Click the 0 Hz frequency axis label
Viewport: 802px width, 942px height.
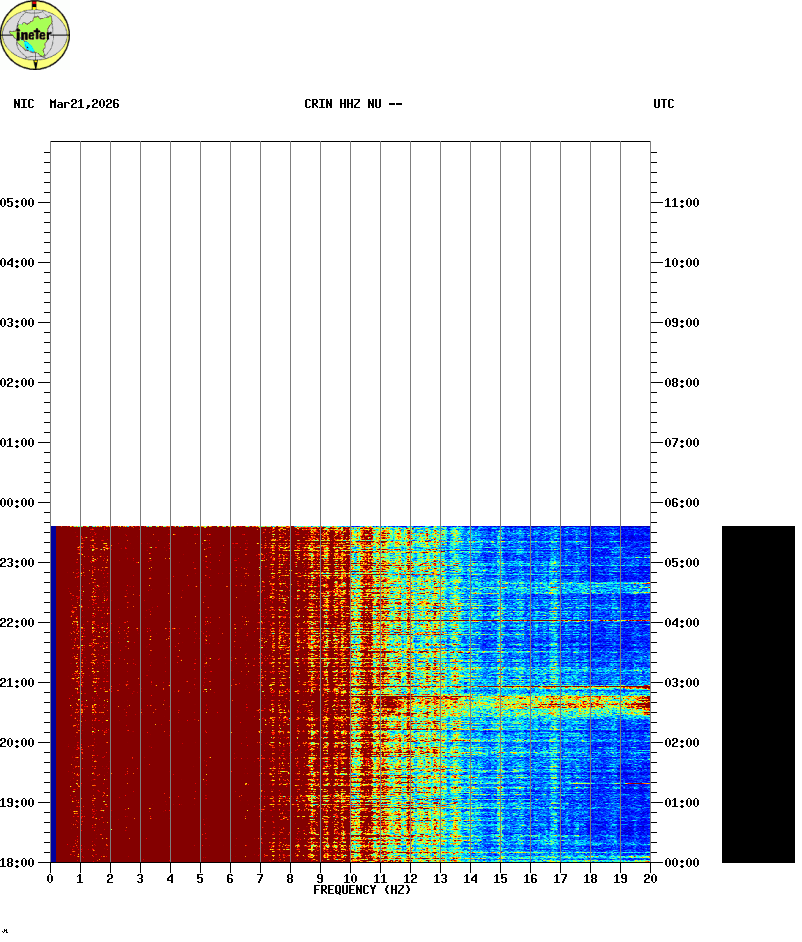[50, 879]
